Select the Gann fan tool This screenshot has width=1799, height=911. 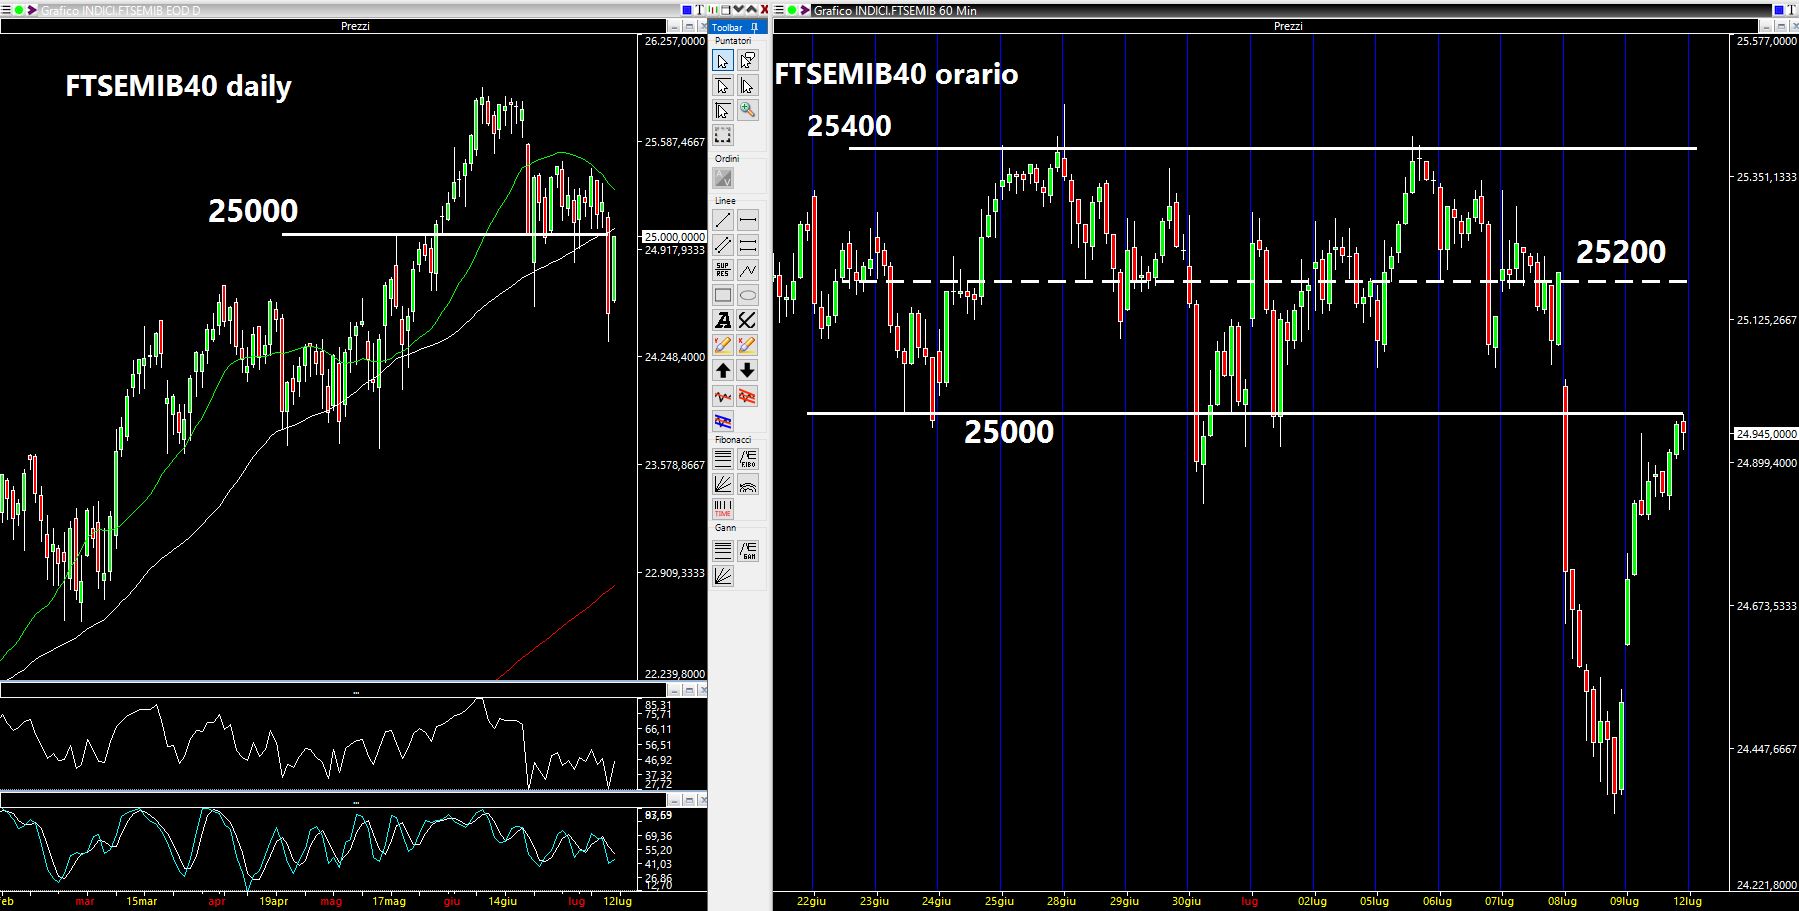(723, 575)
